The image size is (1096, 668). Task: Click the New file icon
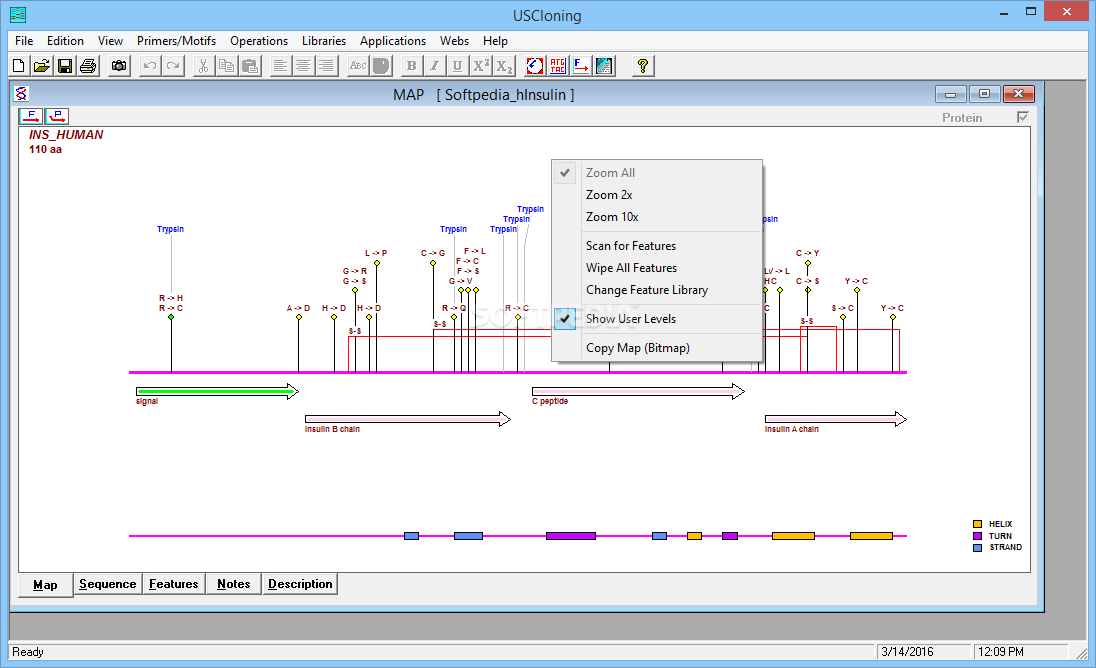click(19, 66)
